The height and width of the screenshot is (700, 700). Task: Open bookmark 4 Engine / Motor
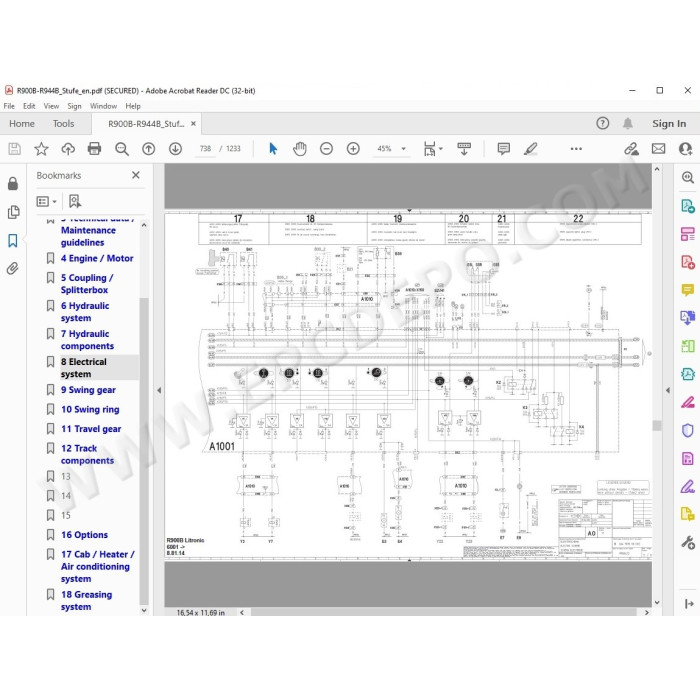click(97, 258)
